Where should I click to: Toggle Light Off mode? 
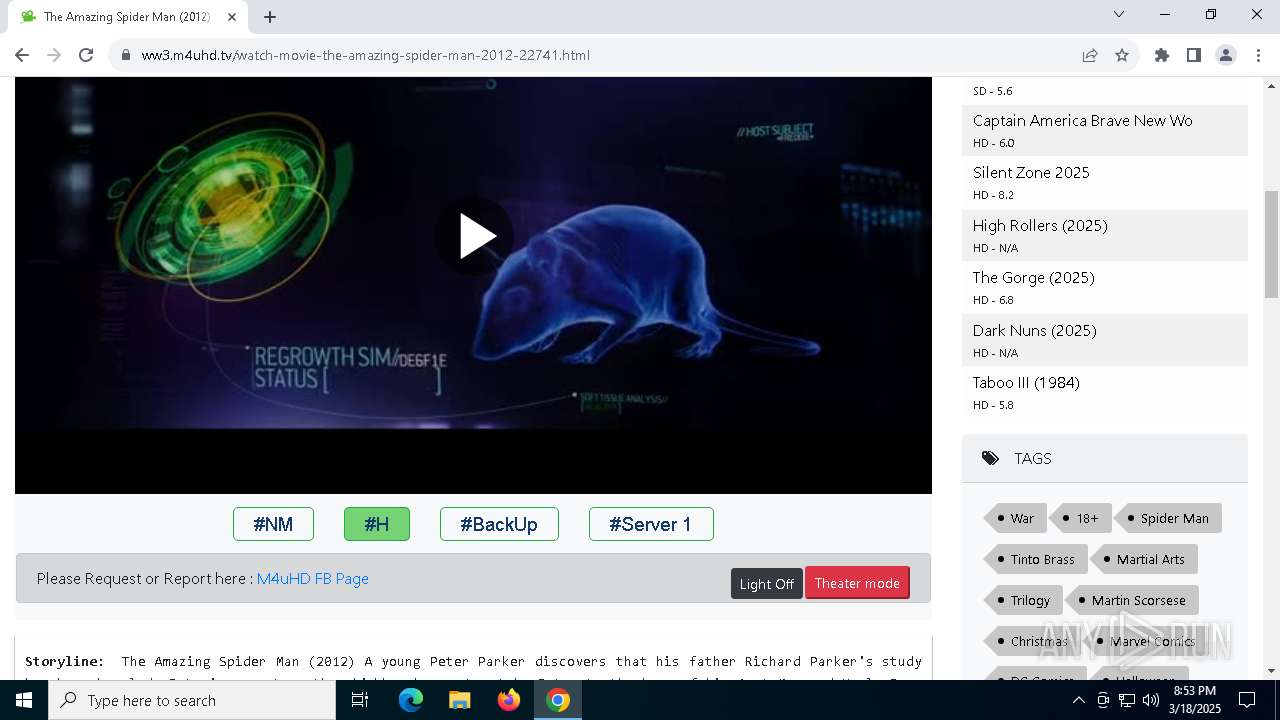pyautogui.click(x=767, y=584)
